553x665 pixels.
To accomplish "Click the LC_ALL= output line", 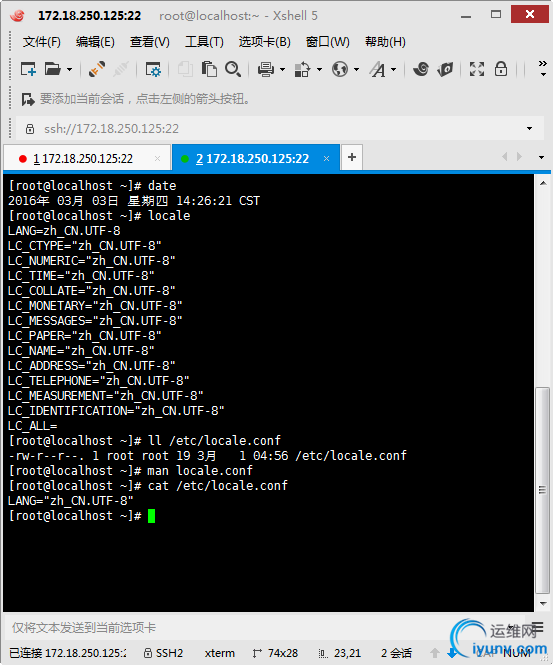I will pos(32,426).
